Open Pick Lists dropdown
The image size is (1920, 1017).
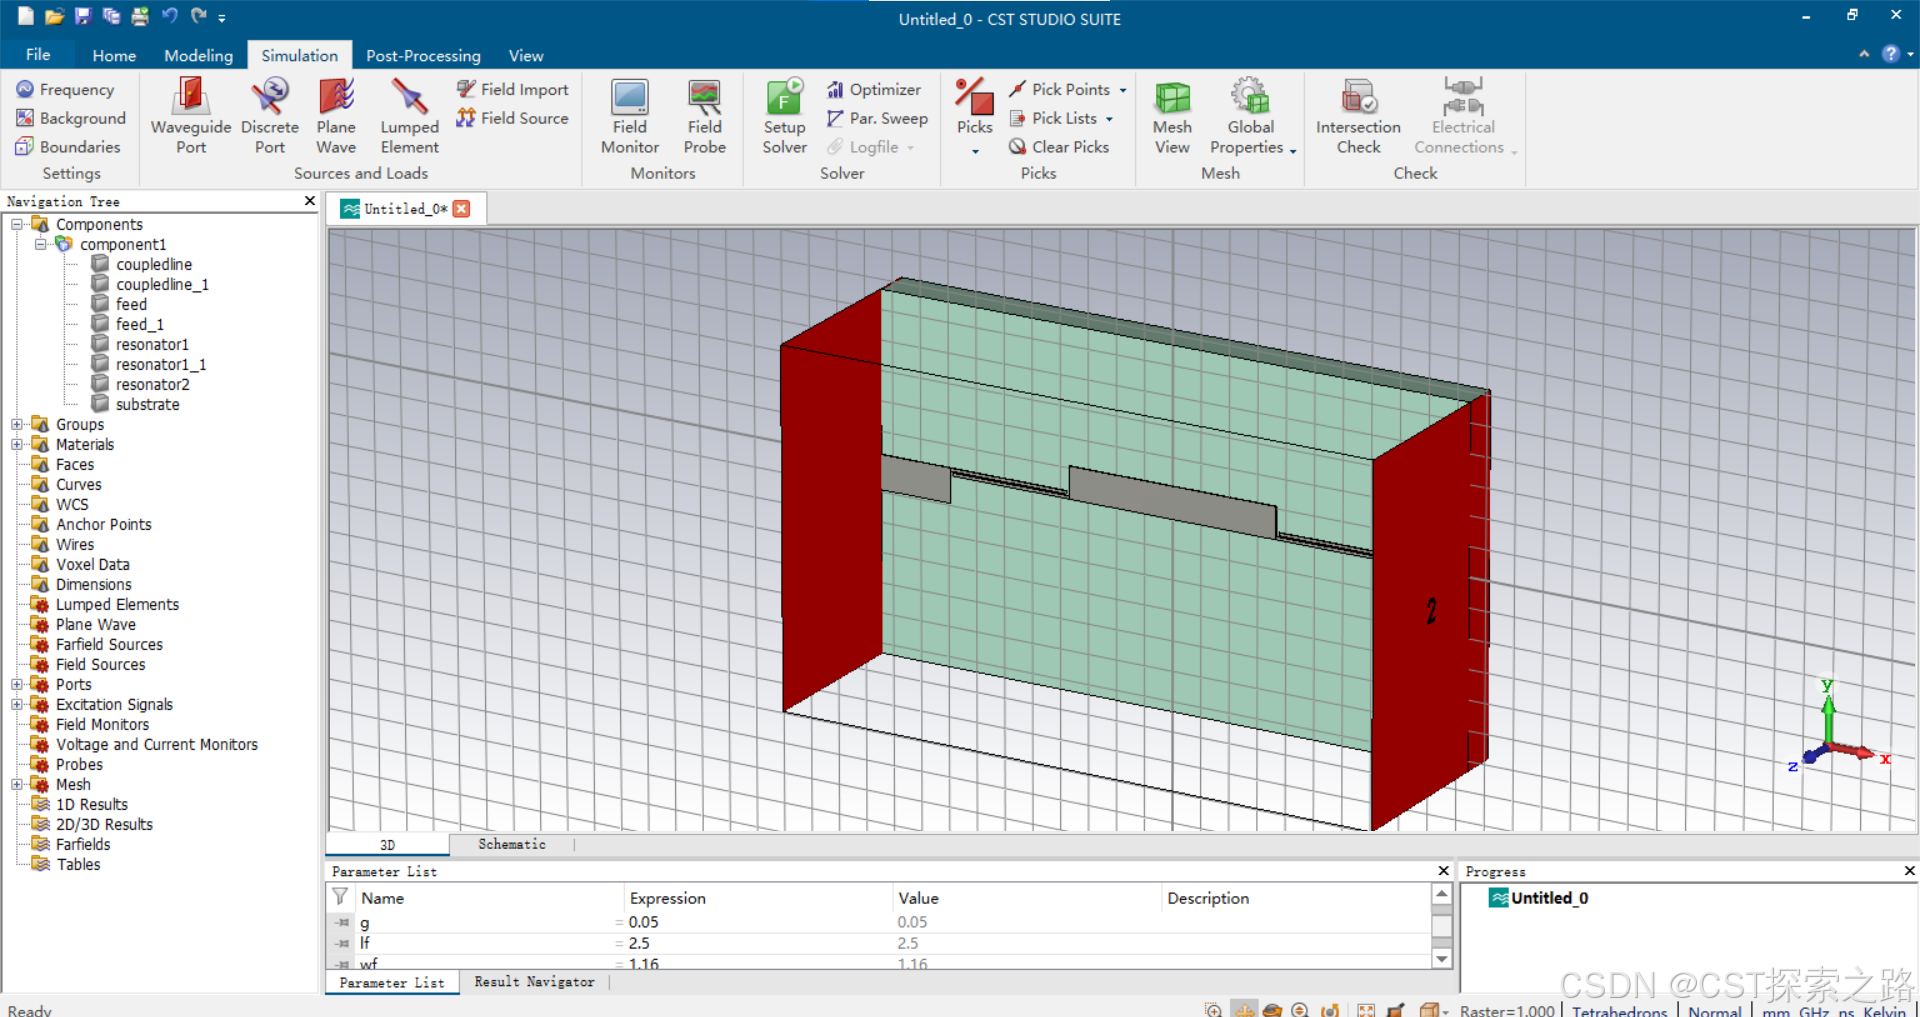1109,119
